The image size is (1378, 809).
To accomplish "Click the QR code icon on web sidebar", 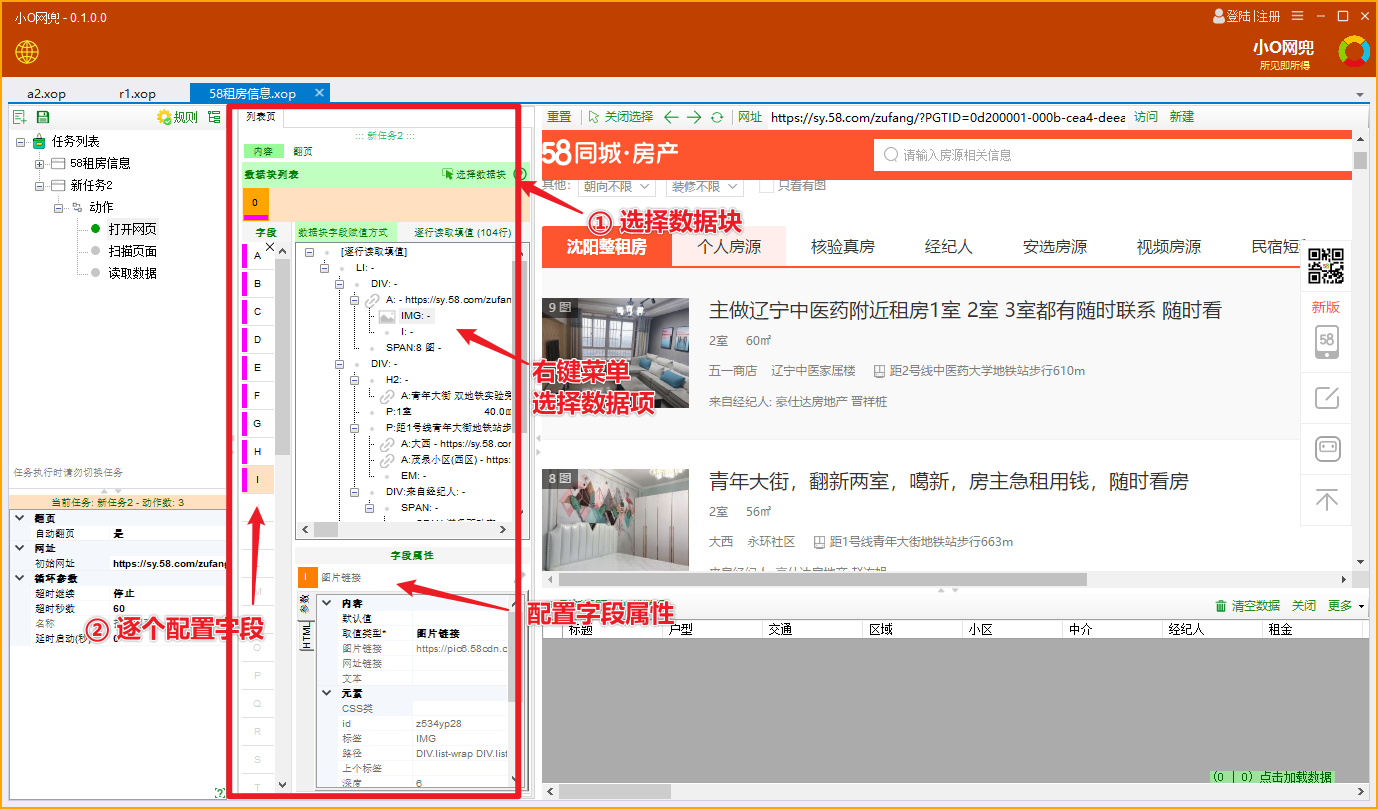I will (x=1326, y=265).
